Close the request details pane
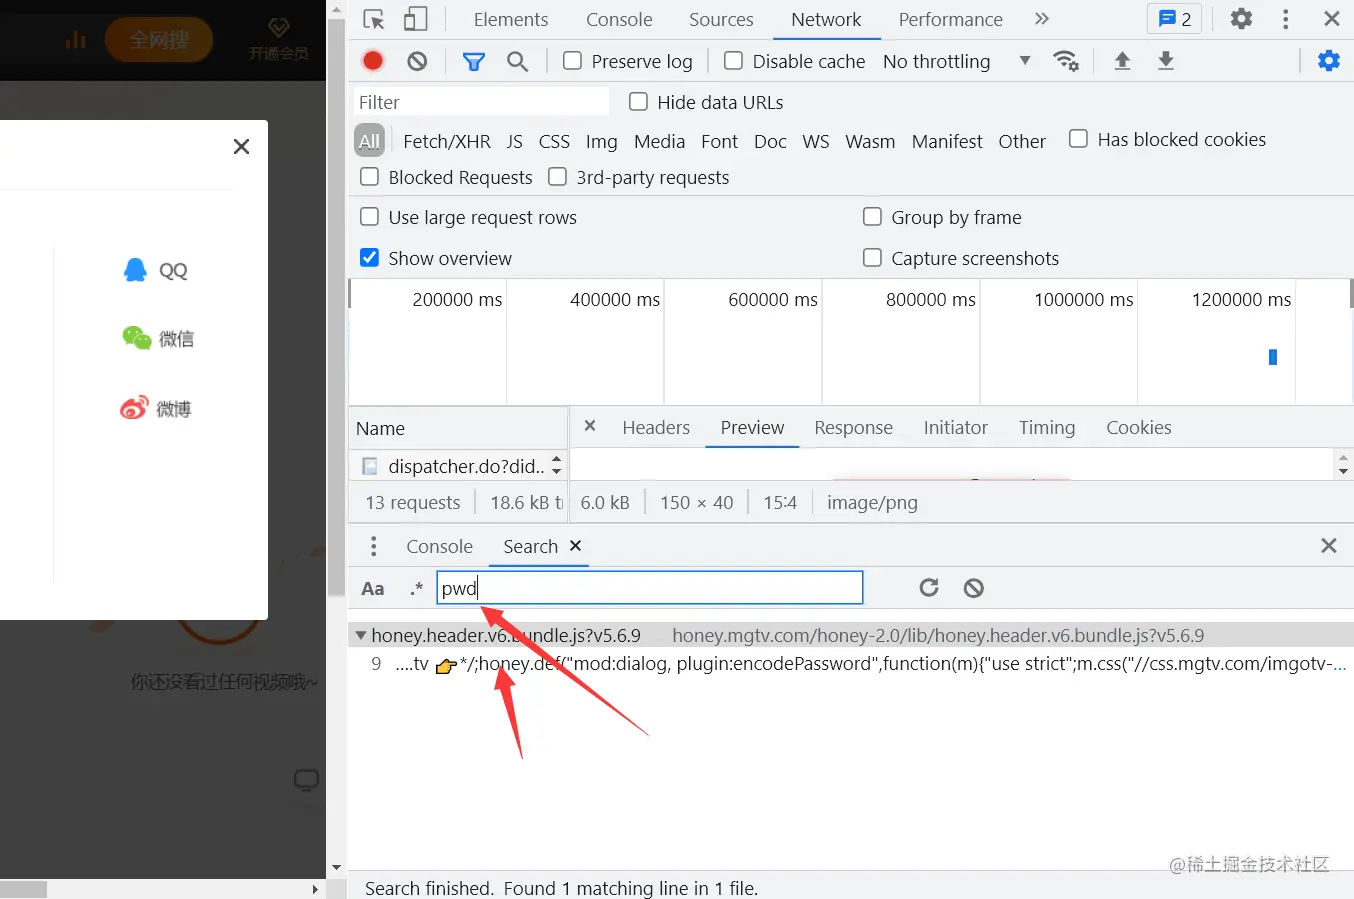The image size is (1354, 899). (x=590, y=426)
